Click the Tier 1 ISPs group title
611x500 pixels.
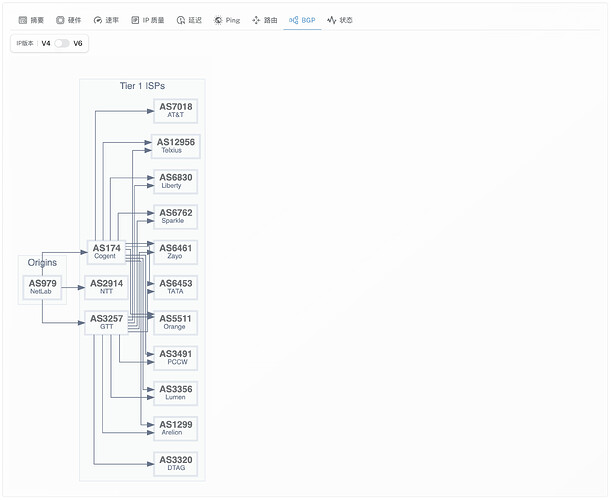tap(142, 86)
